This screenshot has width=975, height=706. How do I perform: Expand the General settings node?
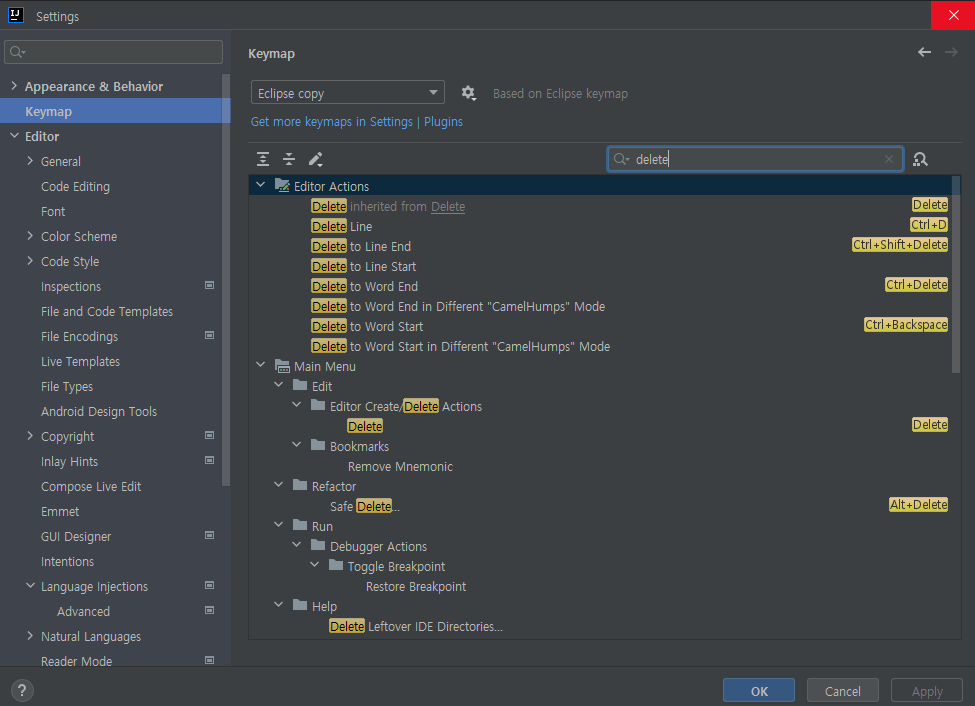30,160
